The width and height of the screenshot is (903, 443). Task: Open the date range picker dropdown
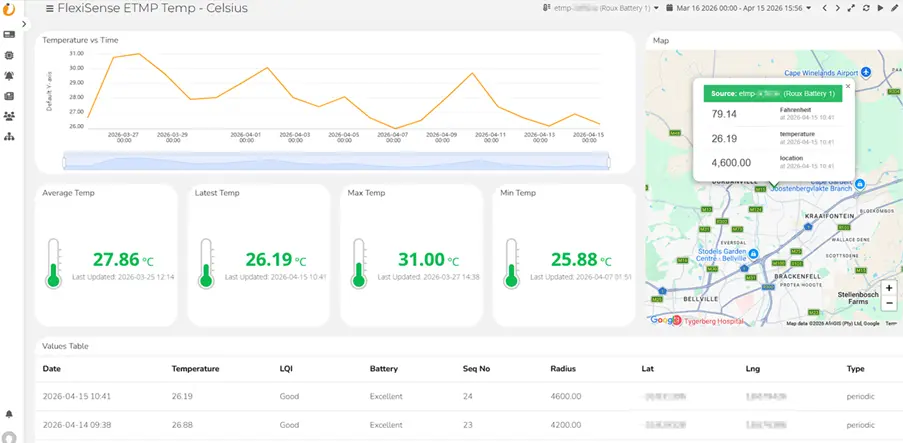tap(737, 8)
